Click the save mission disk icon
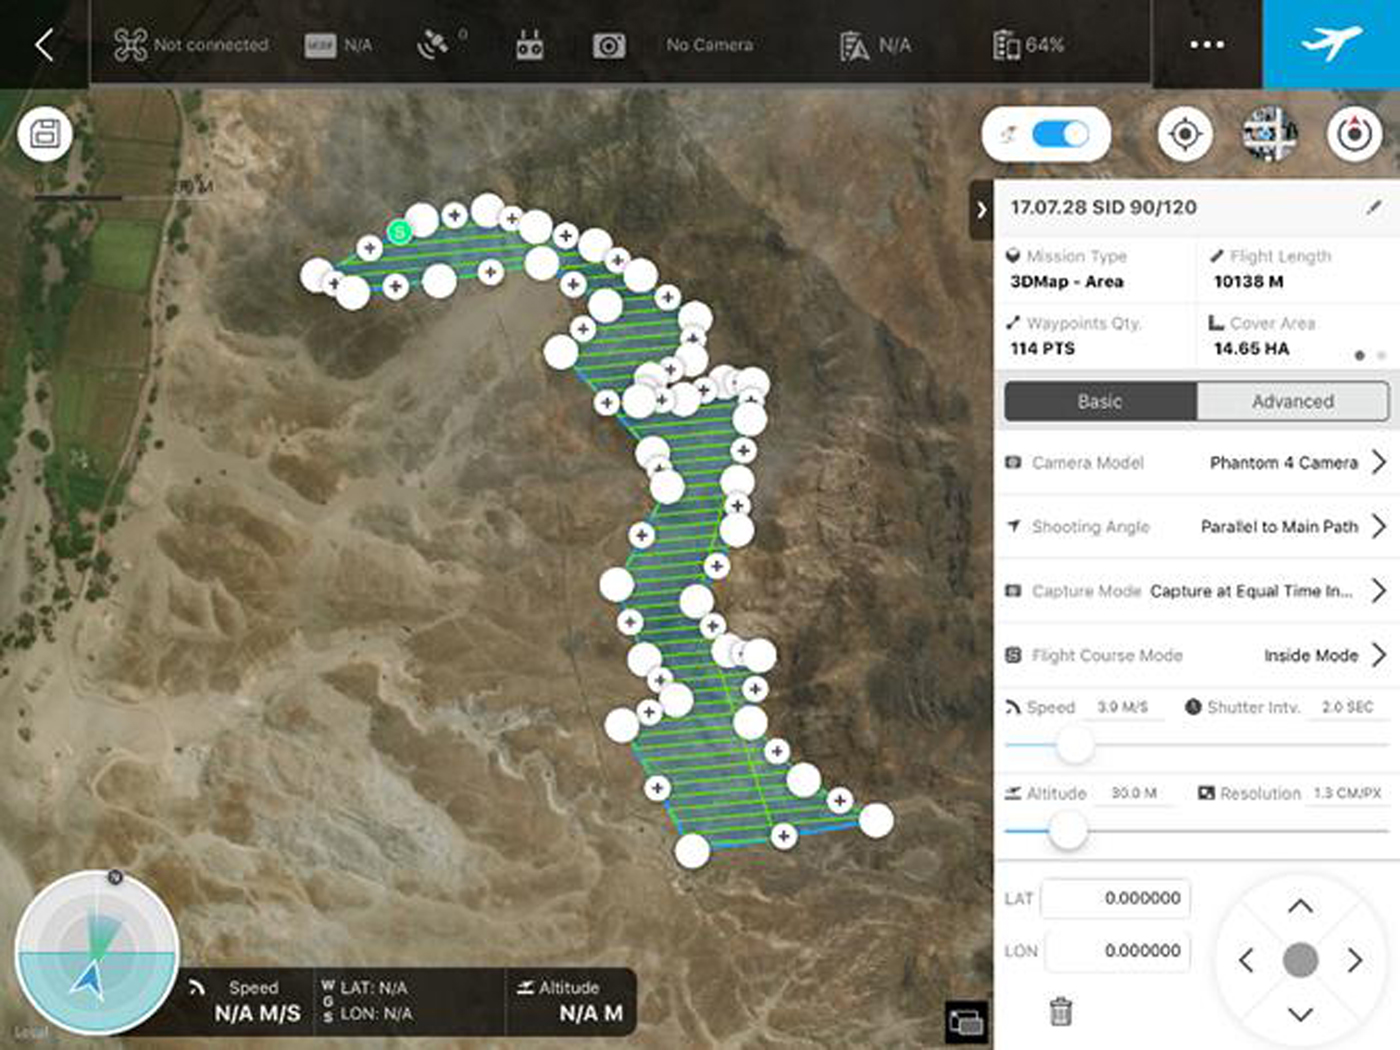1400x1050 pixels. click(x=45, y=133)
